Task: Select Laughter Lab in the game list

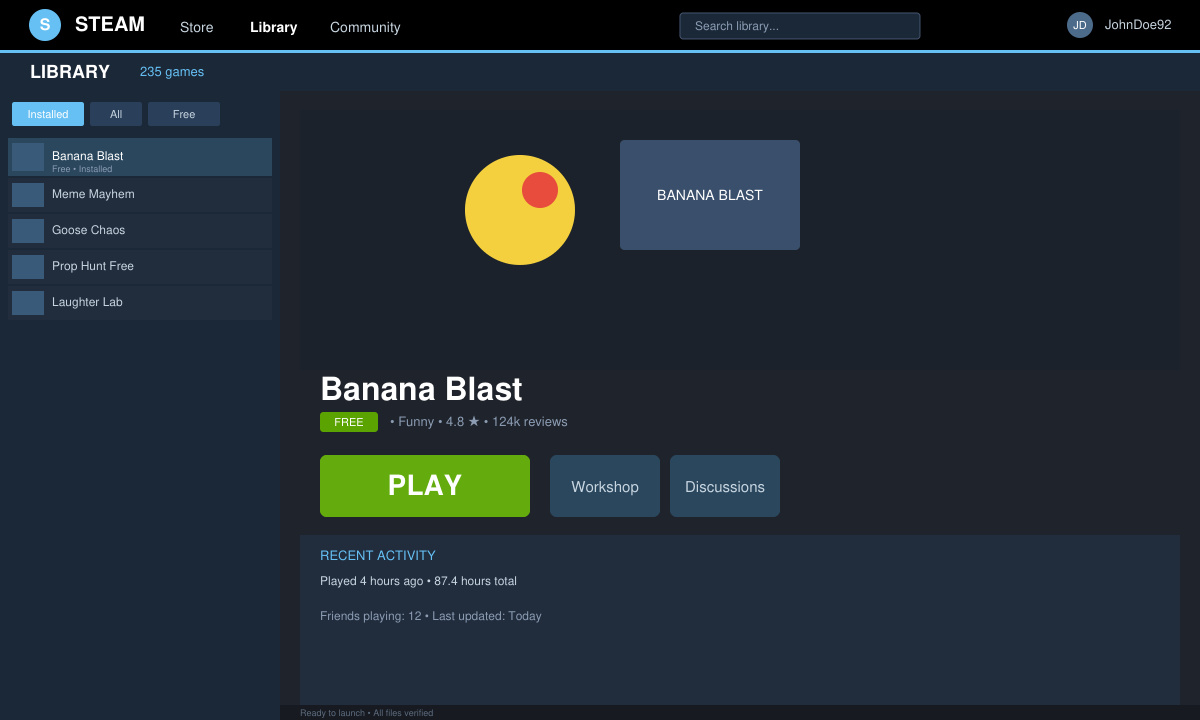Action: click(x=140, y=303)
